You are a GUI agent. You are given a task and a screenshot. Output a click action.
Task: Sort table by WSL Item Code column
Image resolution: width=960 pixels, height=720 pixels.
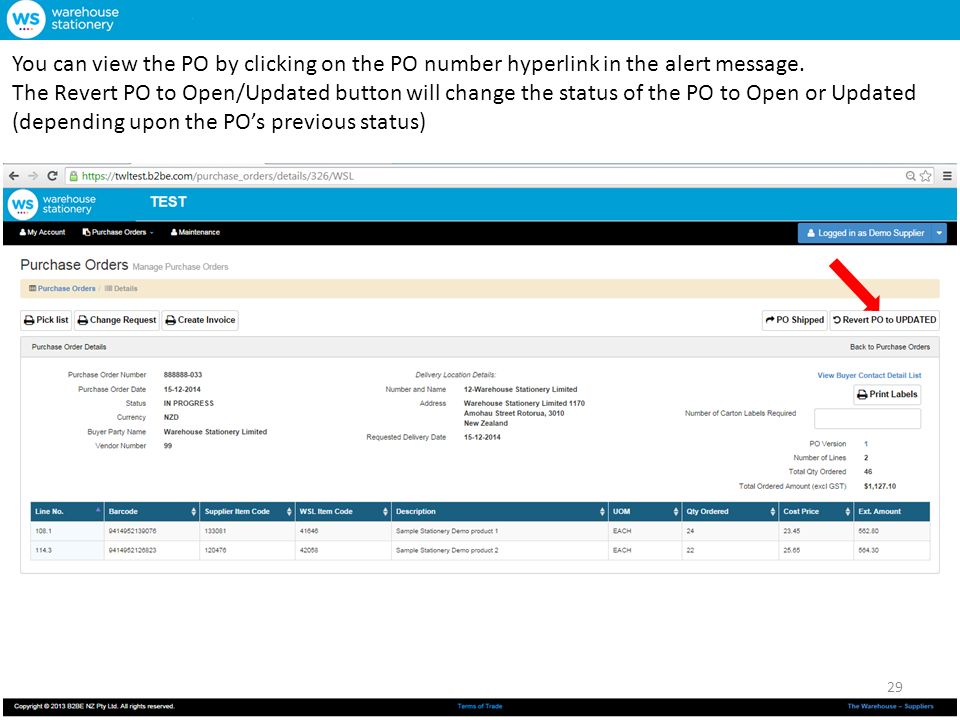[343, 511]
